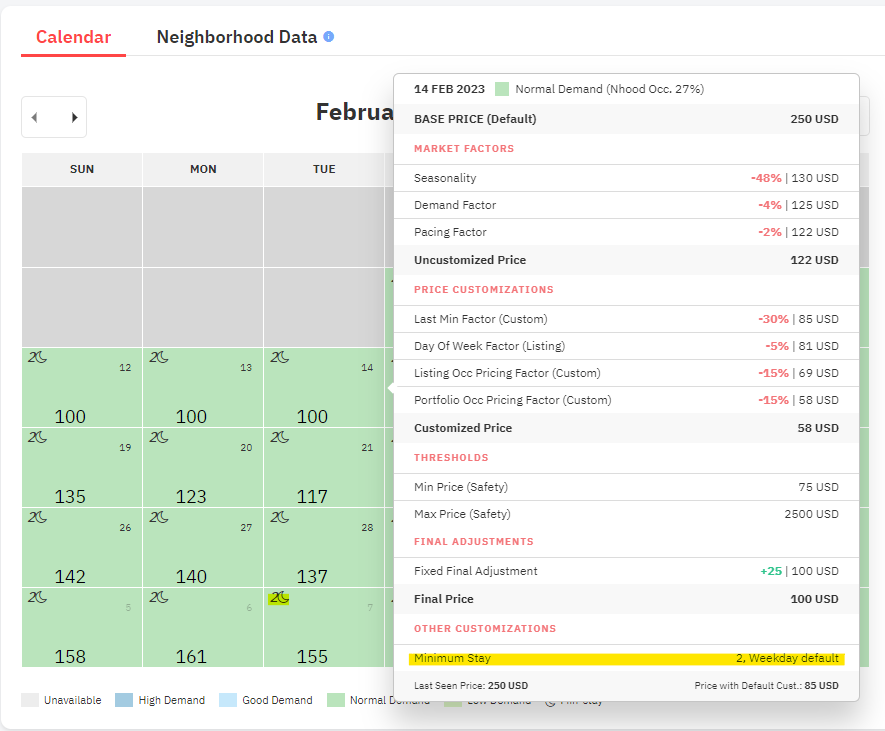
Task: Select the February 21 cell priced 117
Action: coord(324,467)
